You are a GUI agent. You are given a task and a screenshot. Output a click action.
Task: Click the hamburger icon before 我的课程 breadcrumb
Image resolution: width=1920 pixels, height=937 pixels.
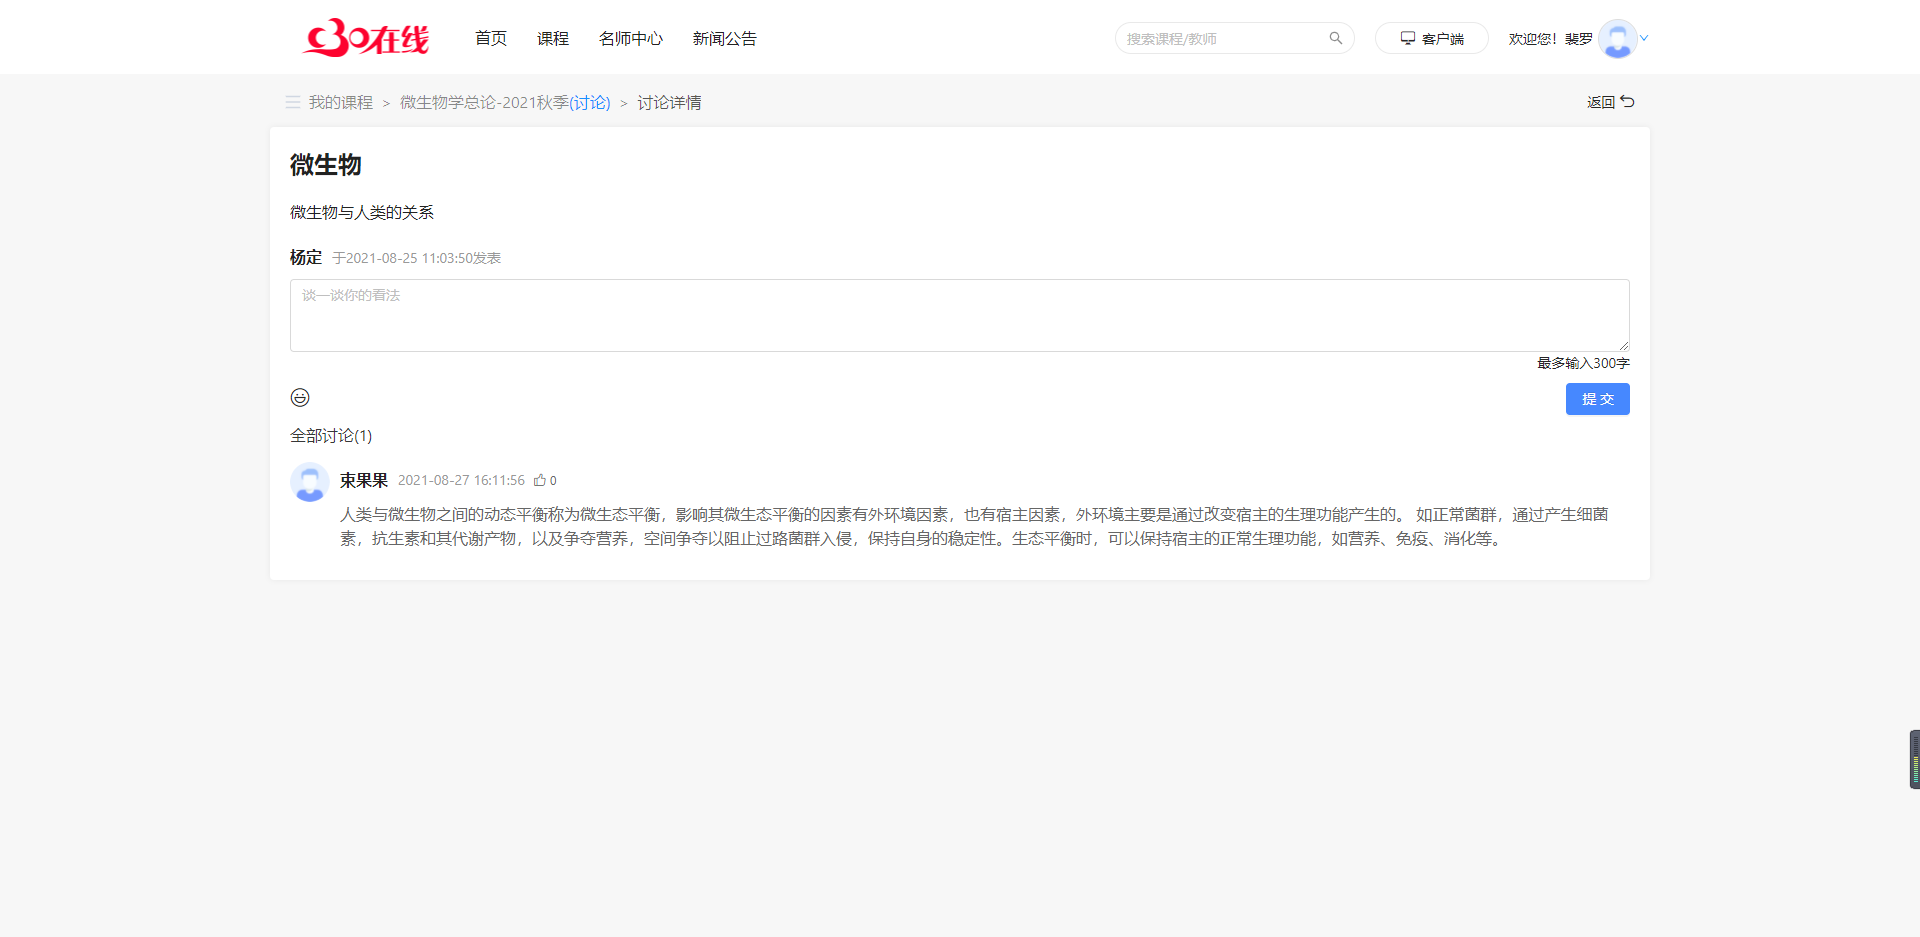click(292, 102)
